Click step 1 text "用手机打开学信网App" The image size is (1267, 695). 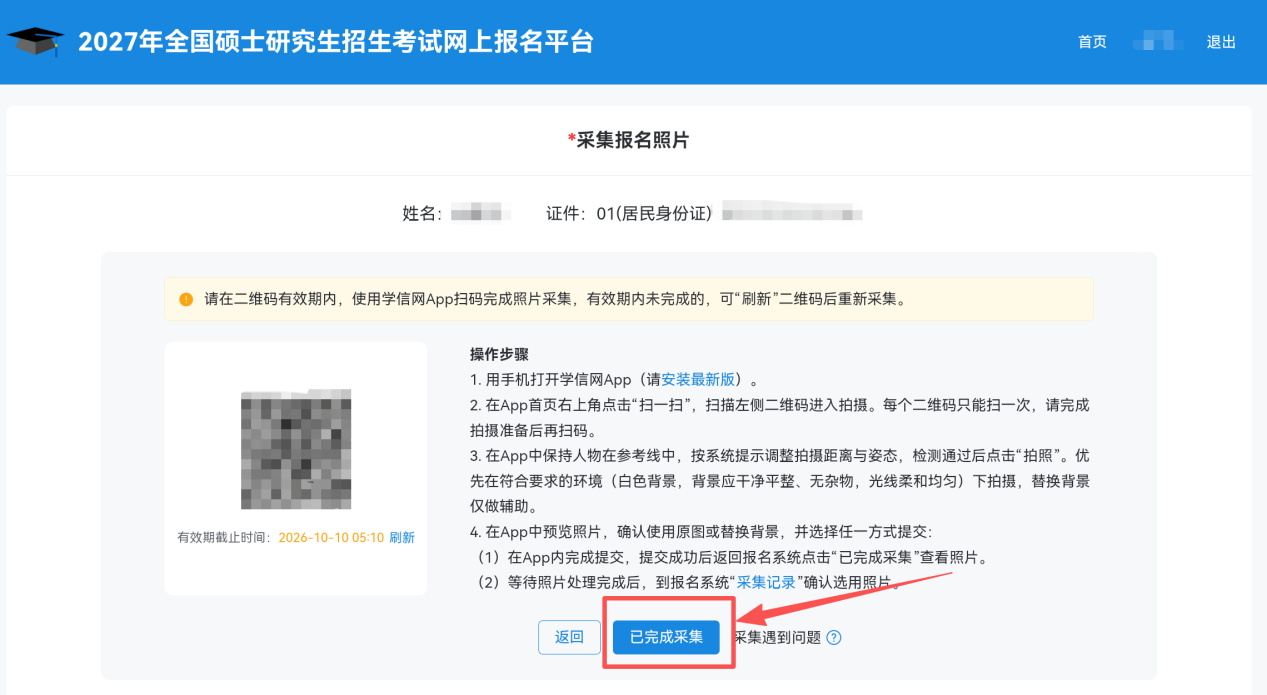[613, 380]
